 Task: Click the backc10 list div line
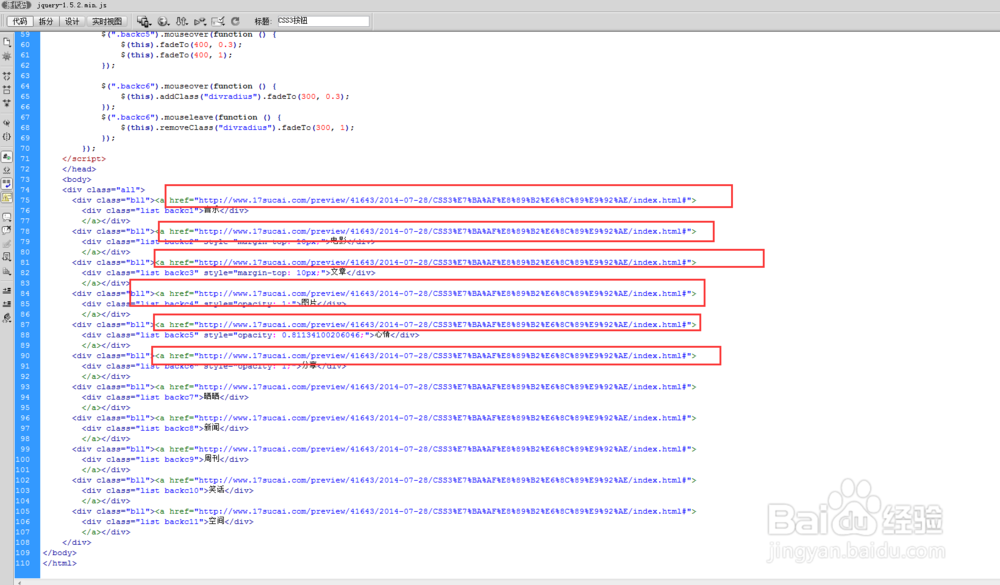click(x=168, y=491)
